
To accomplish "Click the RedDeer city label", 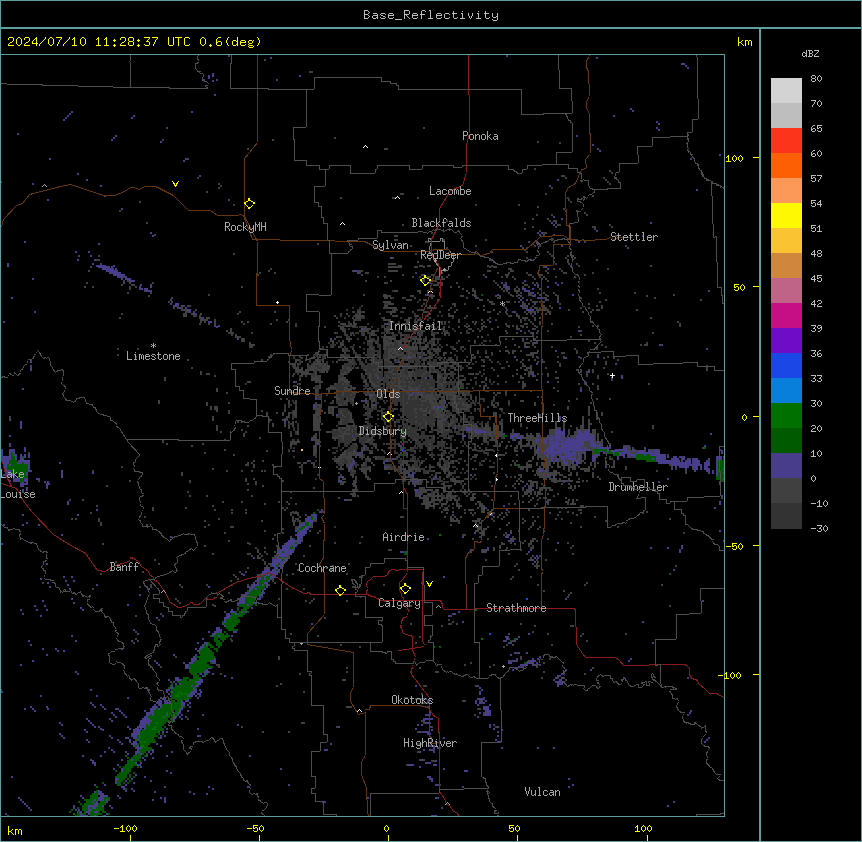I will (x=440, y=255).
